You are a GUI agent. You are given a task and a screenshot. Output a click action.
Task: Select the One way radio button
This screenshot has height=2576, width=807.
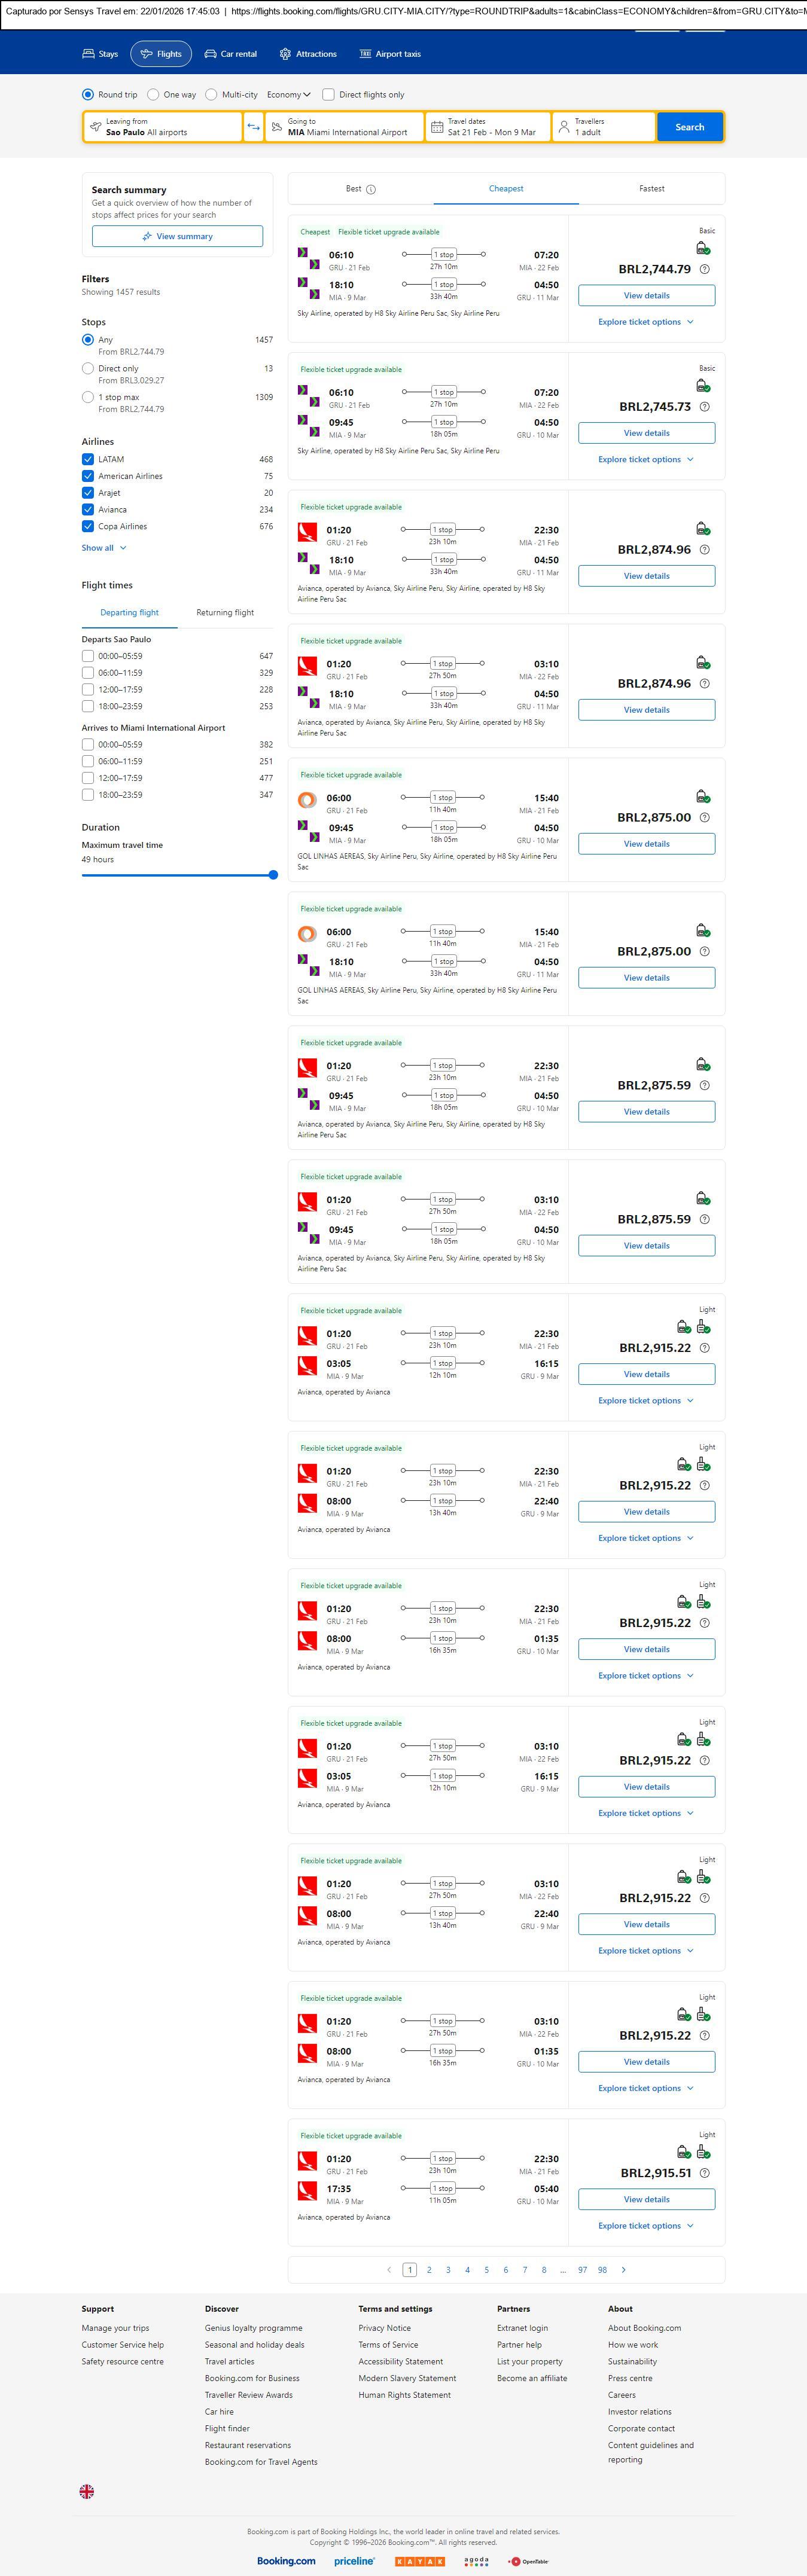pos(153,95)
